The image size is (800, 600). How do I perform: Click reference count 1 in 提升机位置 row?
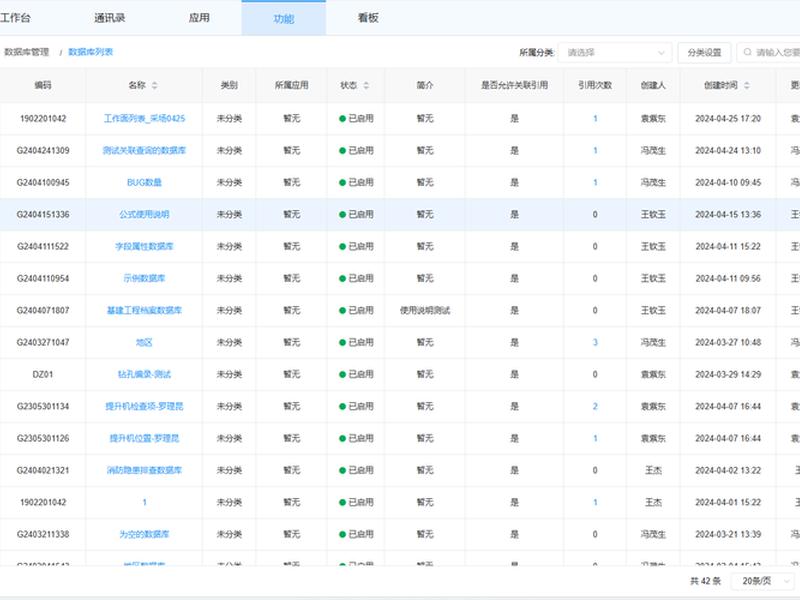click(x=595, y=438)
